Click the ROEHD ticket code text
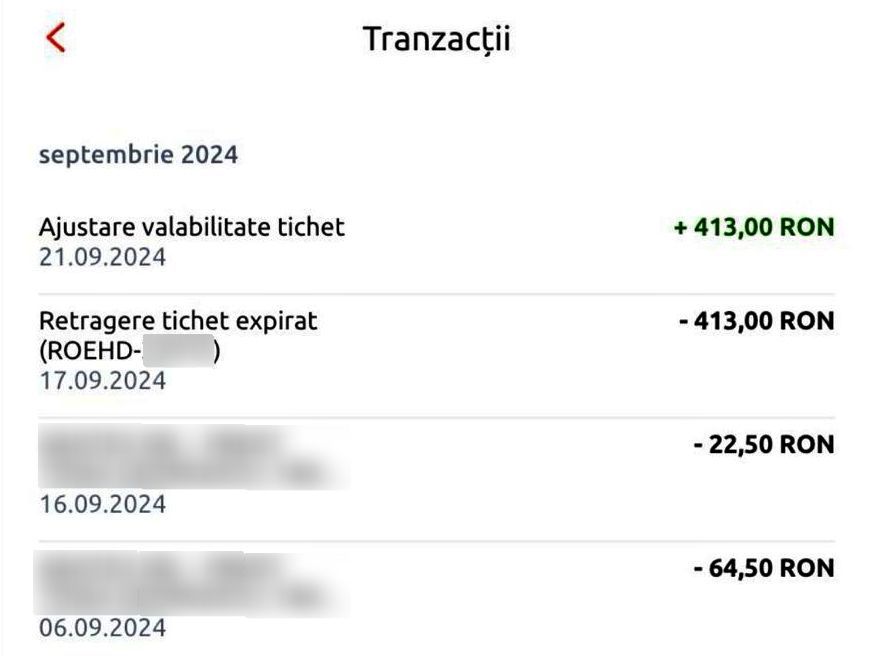 [x=90, y=351]
